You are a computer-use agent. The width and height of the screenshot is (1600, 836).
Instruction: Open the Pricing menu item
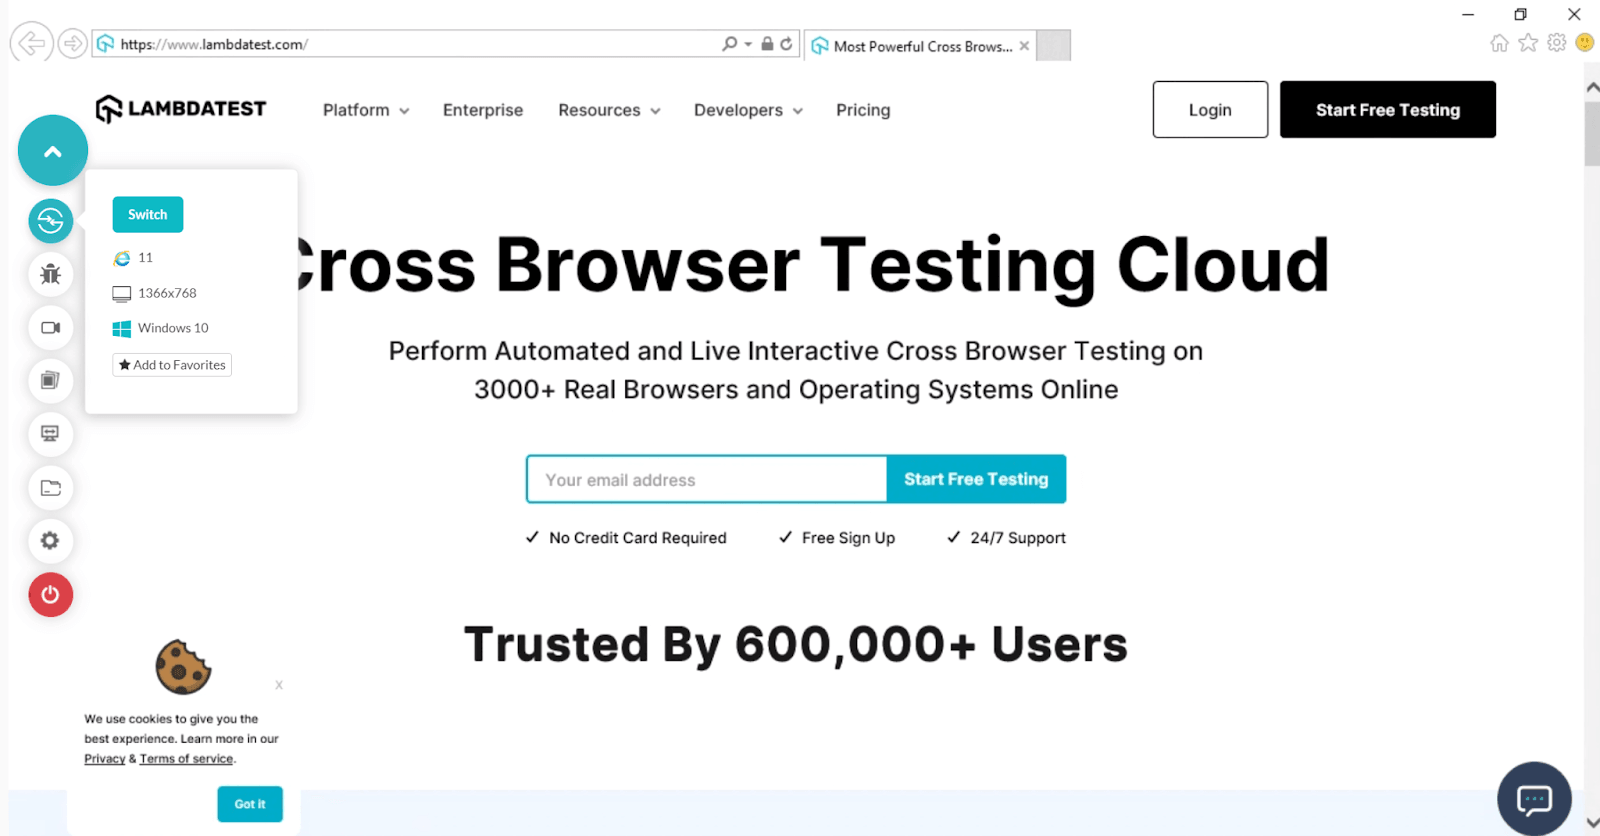(863, 110)
